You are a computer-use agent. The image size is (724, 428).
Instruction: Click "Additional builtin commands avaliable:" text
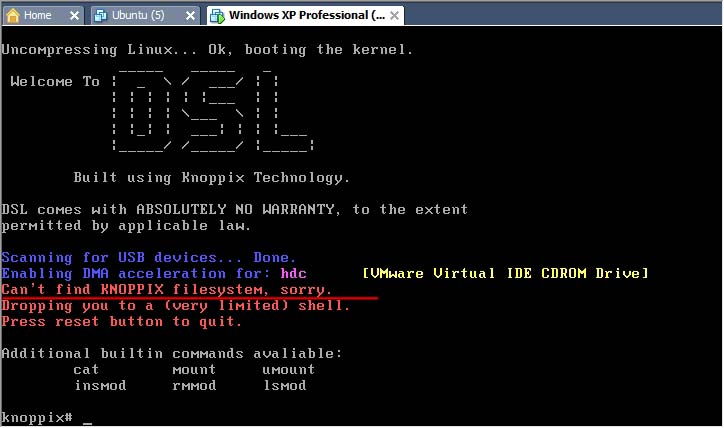click(x=172, y=353)
